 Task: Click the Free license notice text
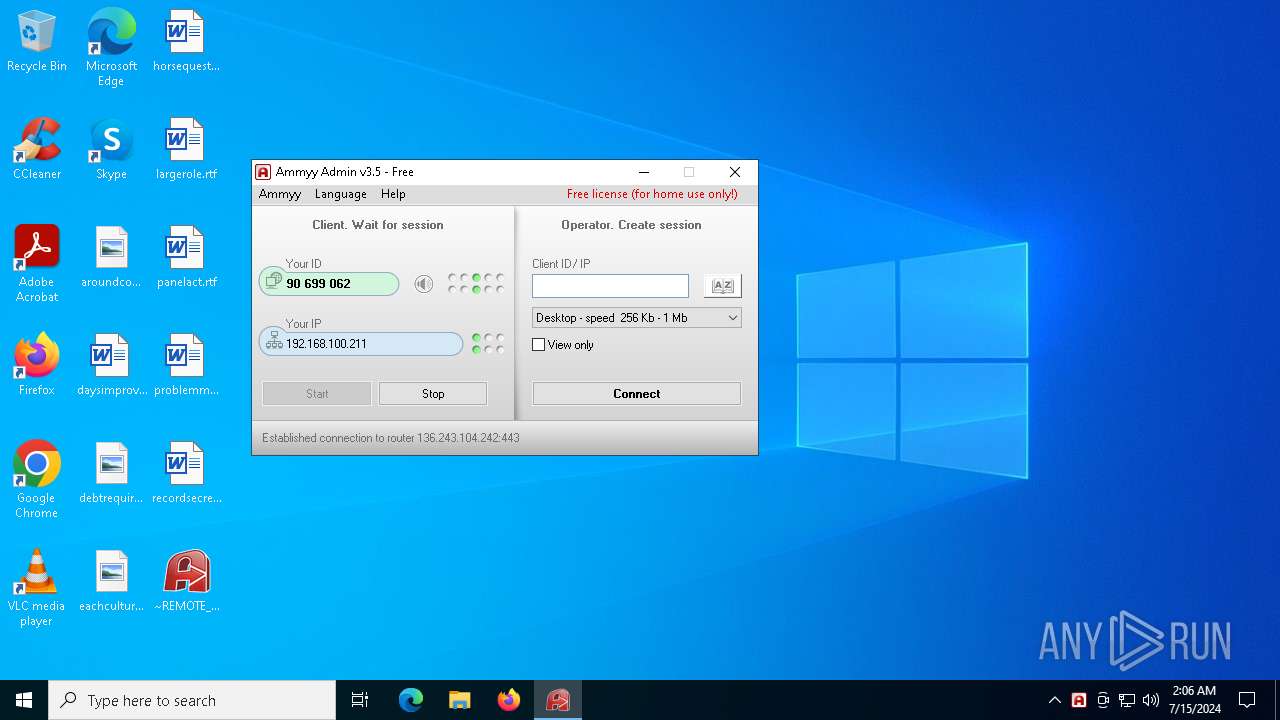click(652, 194)
